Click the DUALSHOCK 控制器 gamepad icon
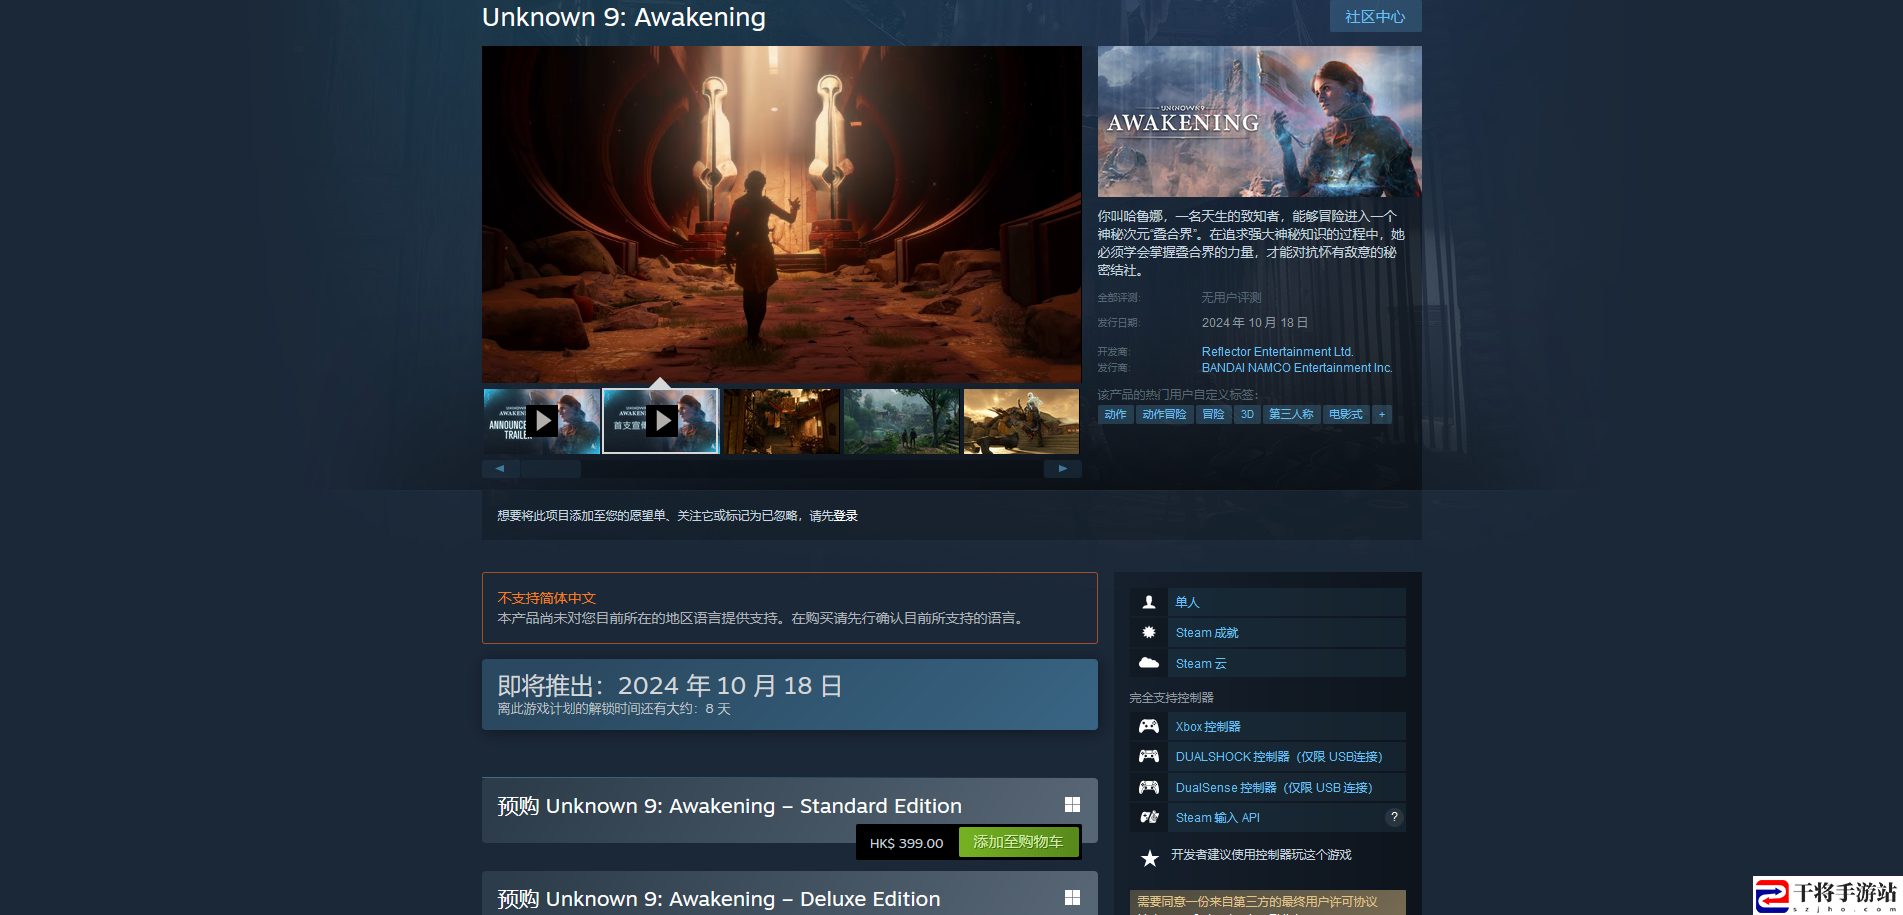The height and width of the screenshot is (915, 1903). pyautogui.click(x=1149, y=756)
